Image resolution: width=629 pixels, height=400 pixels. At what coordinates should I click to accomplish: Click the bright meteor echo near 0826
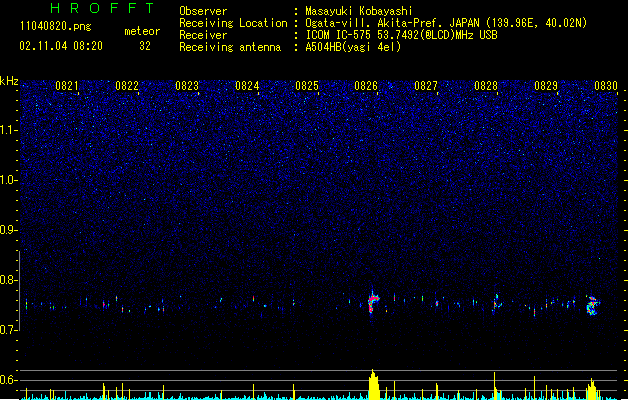point(373,303)
